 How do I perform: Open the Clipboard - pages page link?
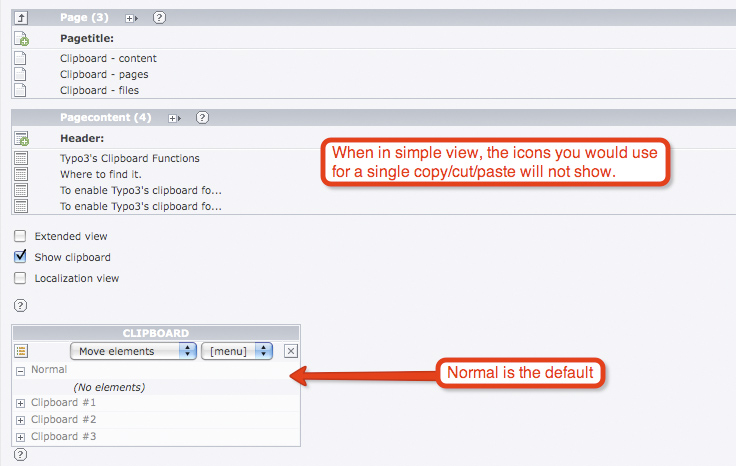tap(106, 74)
